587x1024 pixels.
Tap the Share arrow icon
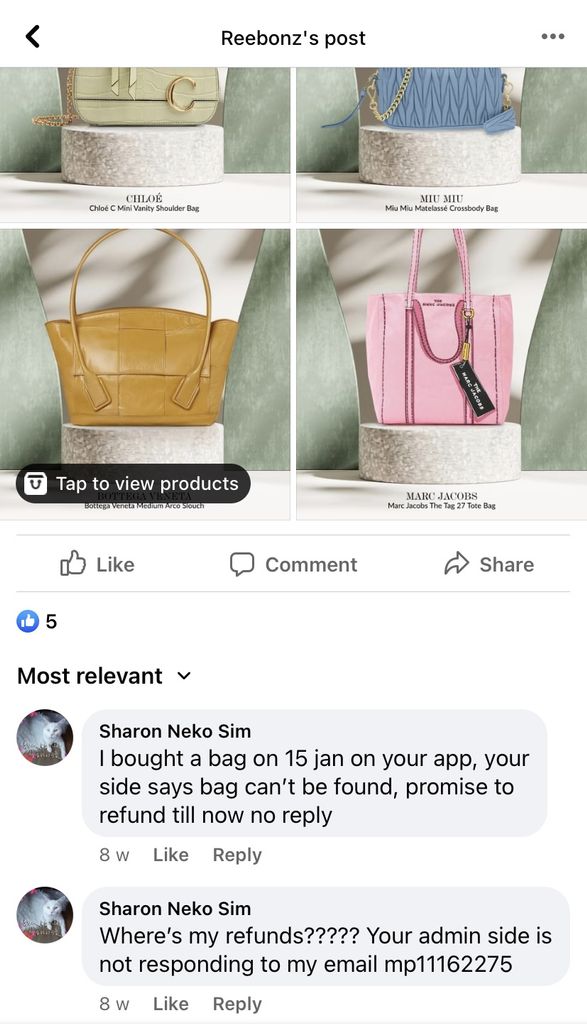(x=456, y=564)
